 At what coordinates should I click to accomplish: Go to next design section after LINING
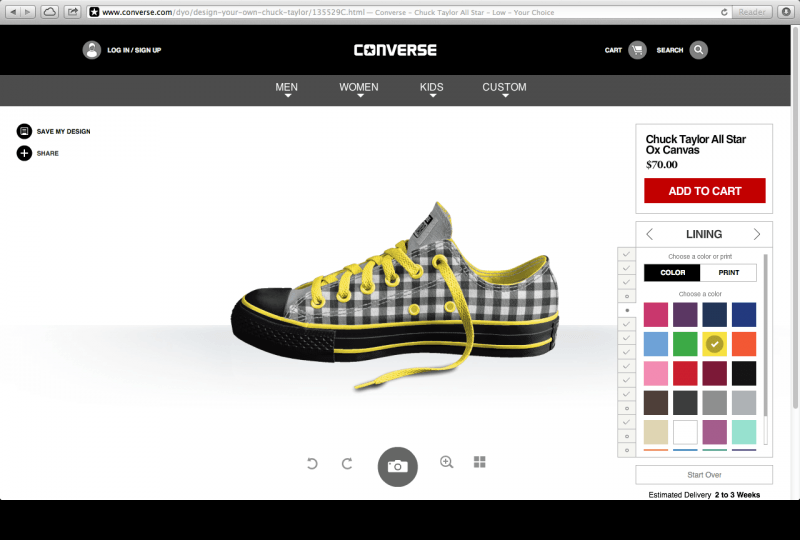(x=757, y=234)
